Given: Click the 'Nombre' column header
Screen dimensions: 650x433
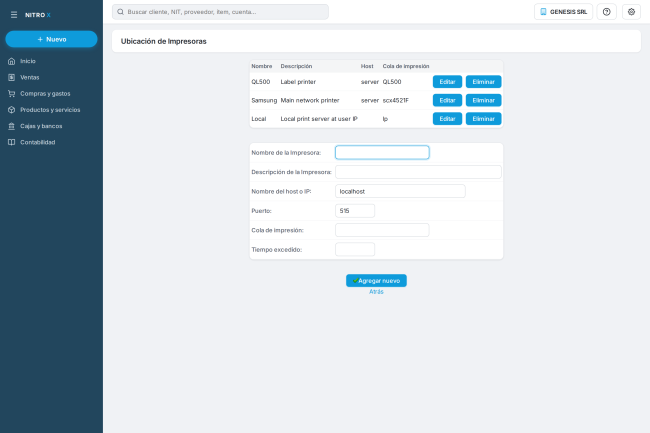Looking at the screenshot, I should click(x=262, y=66).
